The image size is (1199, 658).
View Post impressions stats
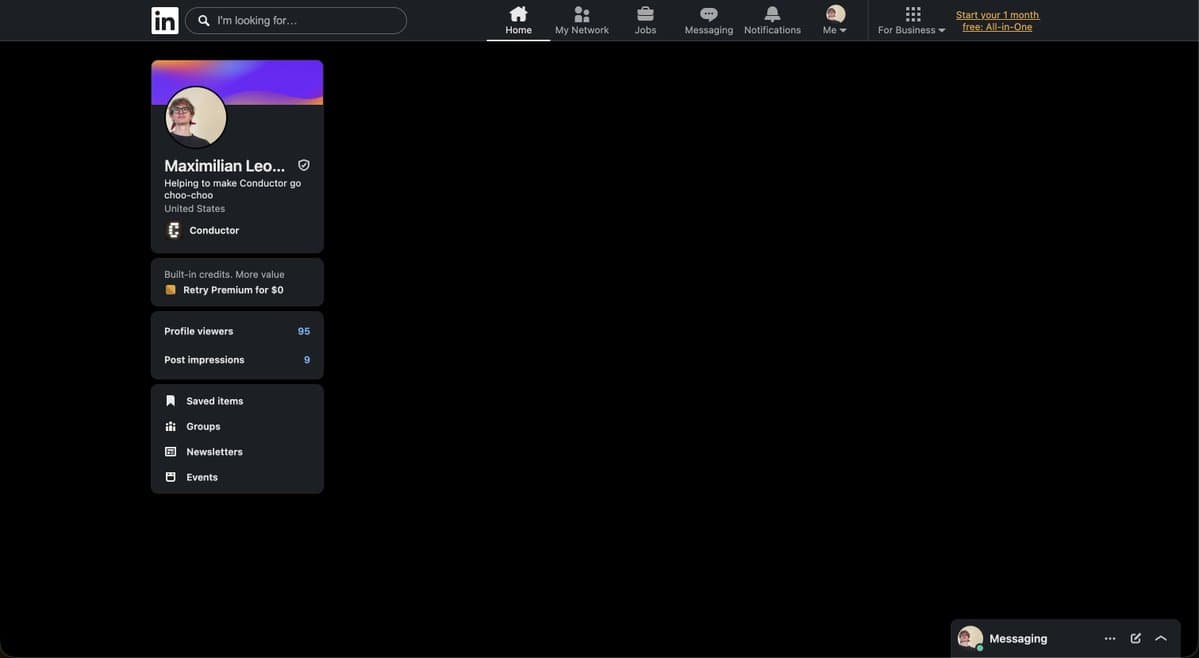tap(237, 360)
